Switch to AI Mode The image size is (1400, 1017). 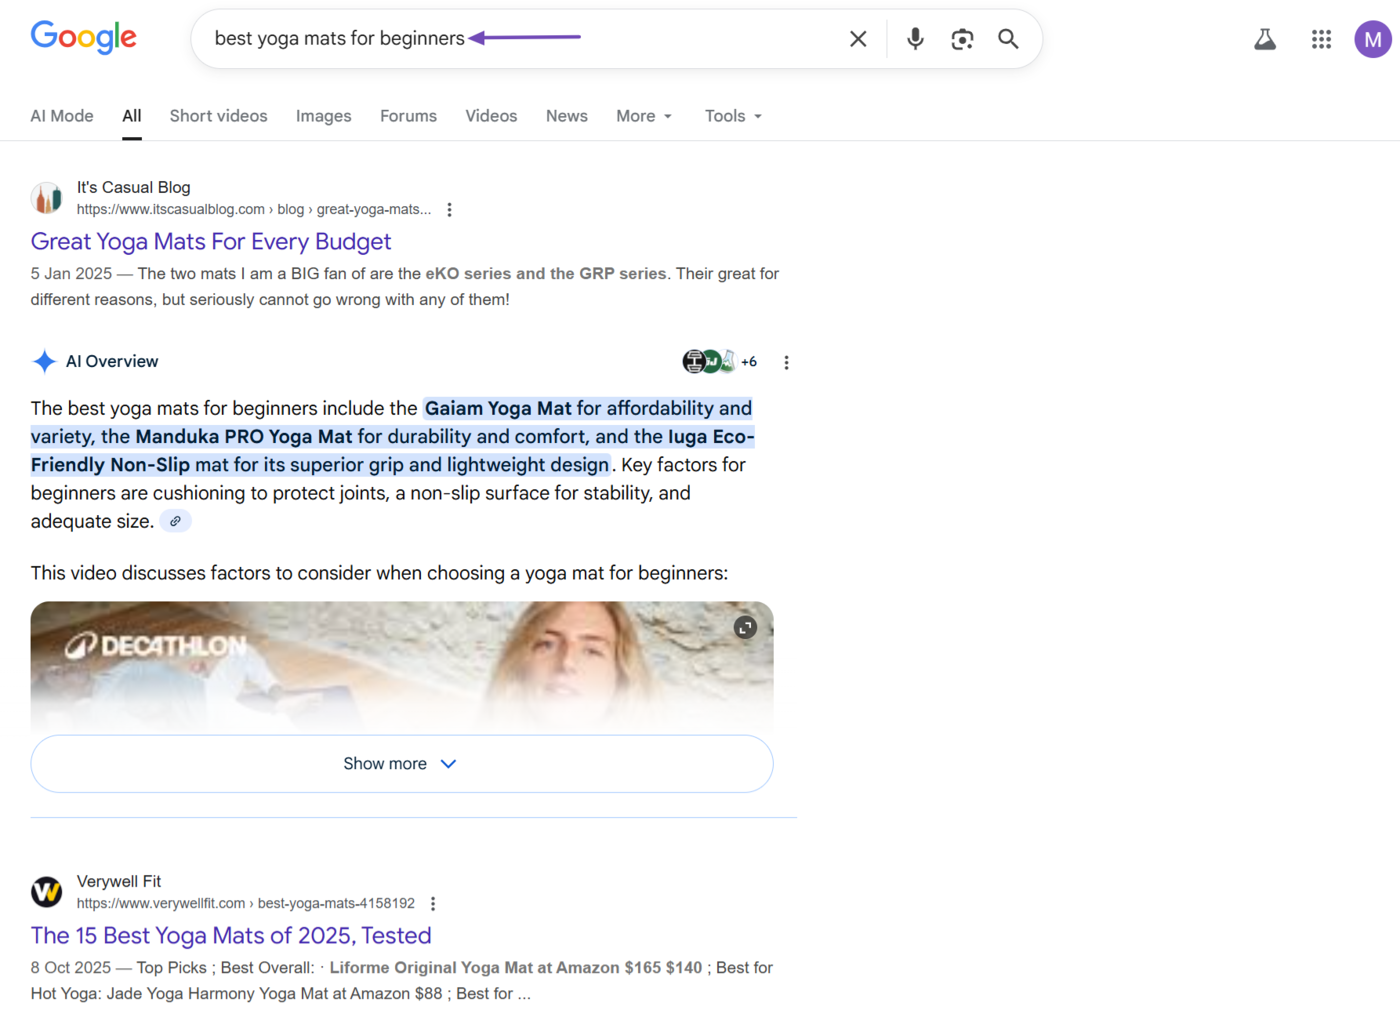(x=61, y=116)
